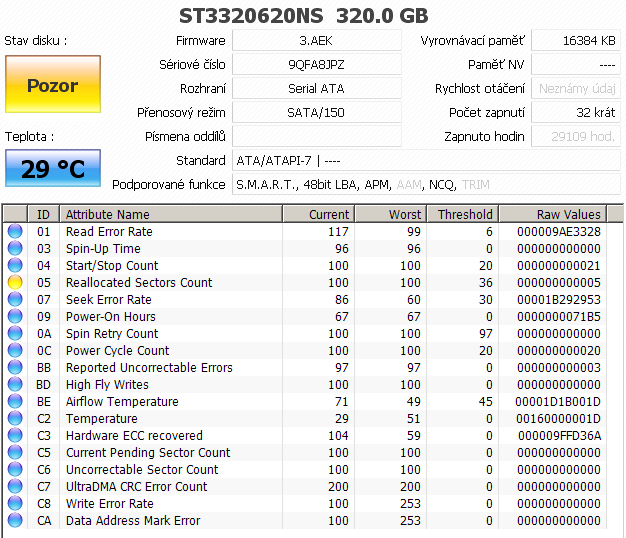Click the status icon for Current Pending Sector Count
This screenshot has width=626, height=538.
pos(15,453)
